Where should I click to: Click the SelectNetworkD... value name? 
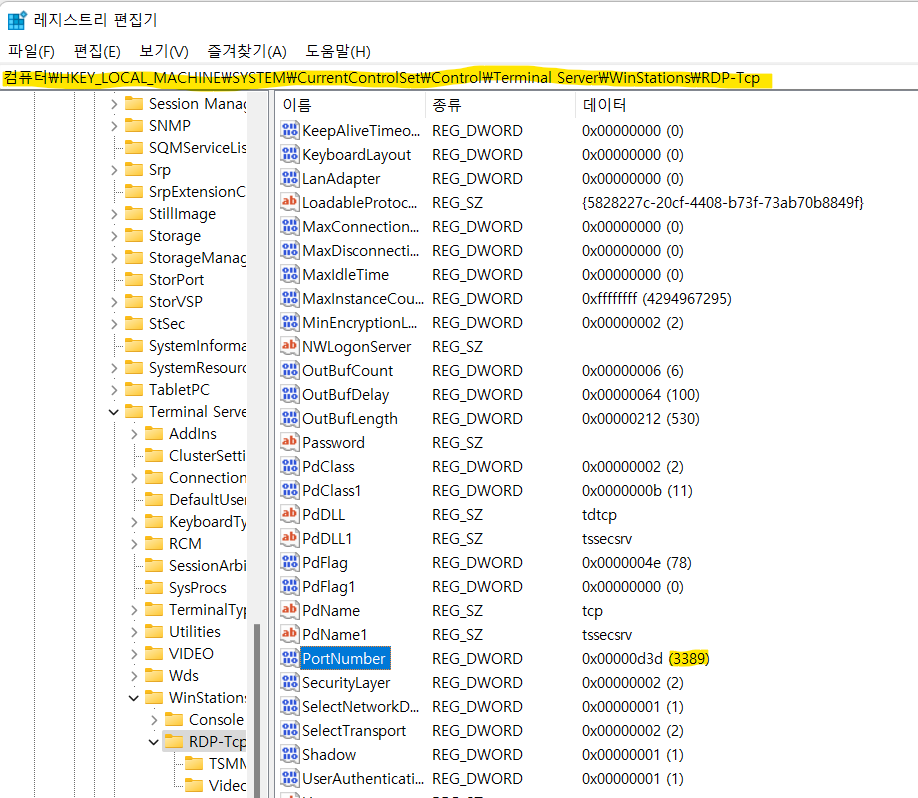click(360, 707)
